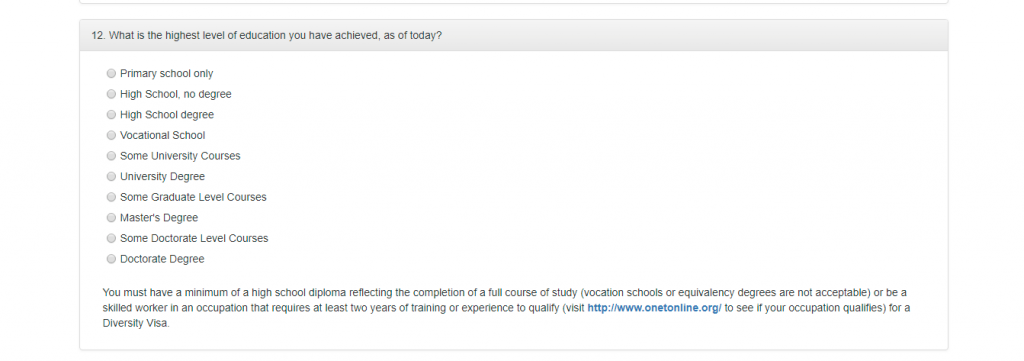The image size is (1024, 361).
Task: Click the 'Master's Degree' label text
Action: tap(159, 217)
